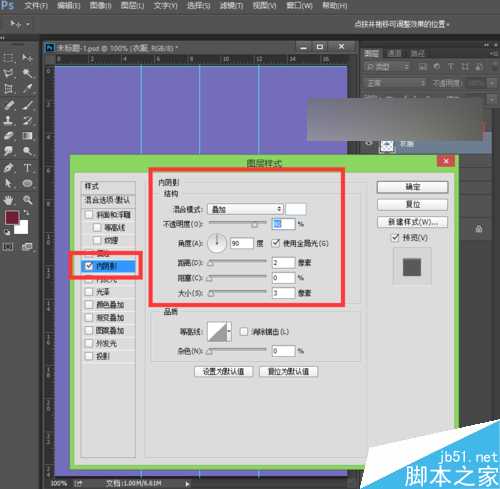Select the Rectangular Marquee tool
500x489 pixels.
click(8, 58)
